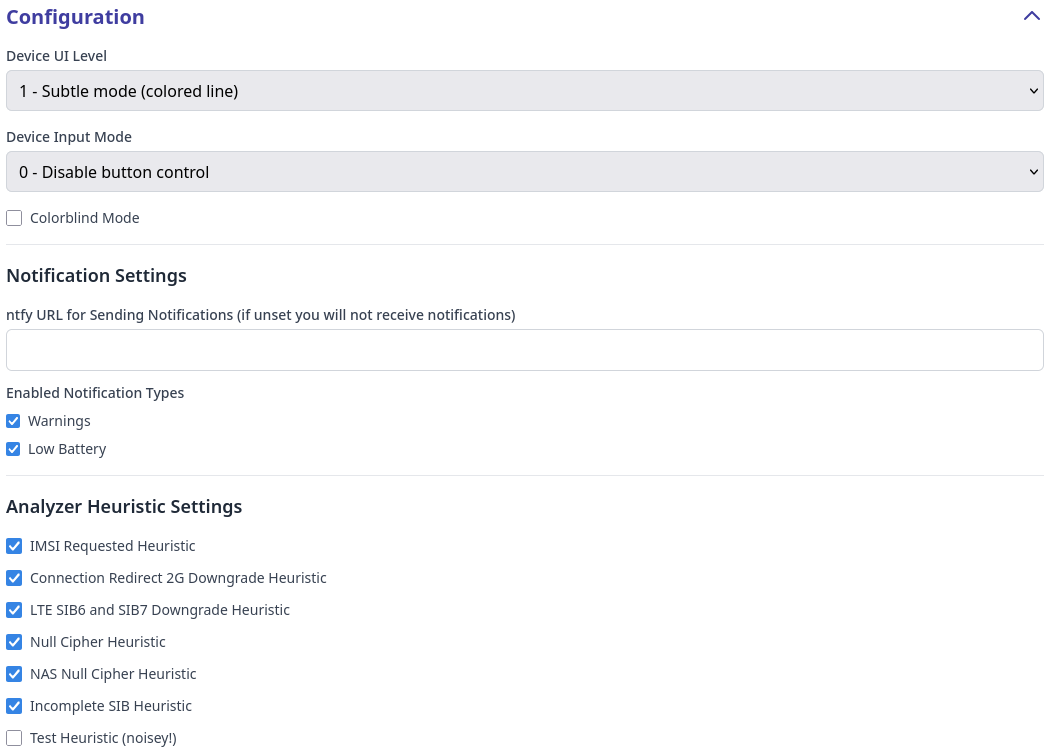Disable the Null Cipher Heuristic

[14, 641]
